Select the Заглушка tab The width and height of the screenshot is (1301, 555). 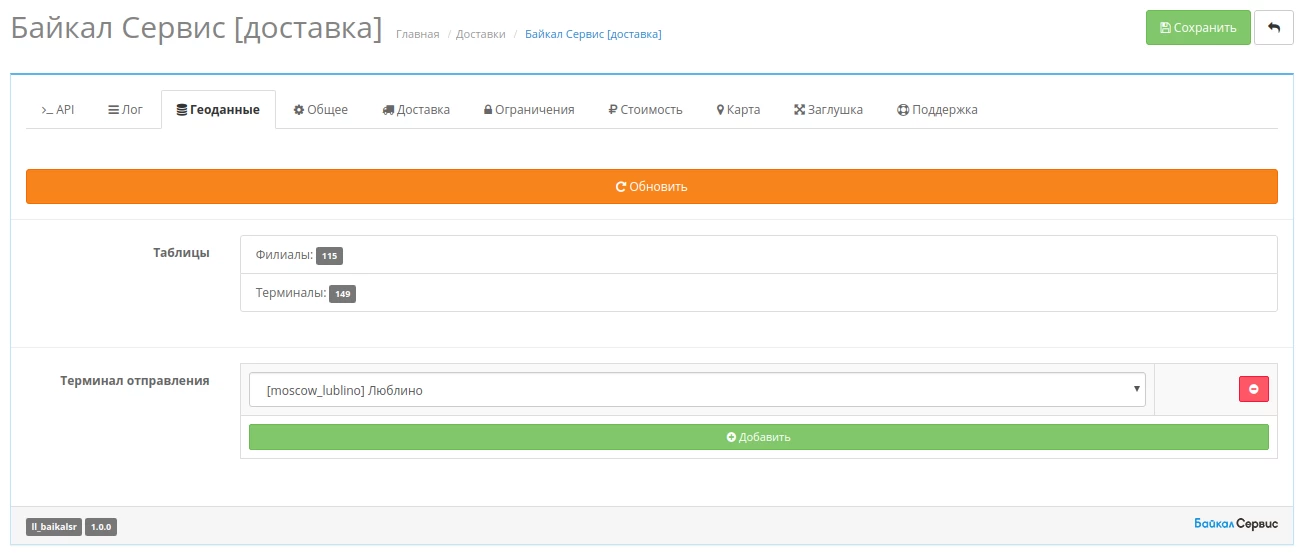(x=828, y=109)
